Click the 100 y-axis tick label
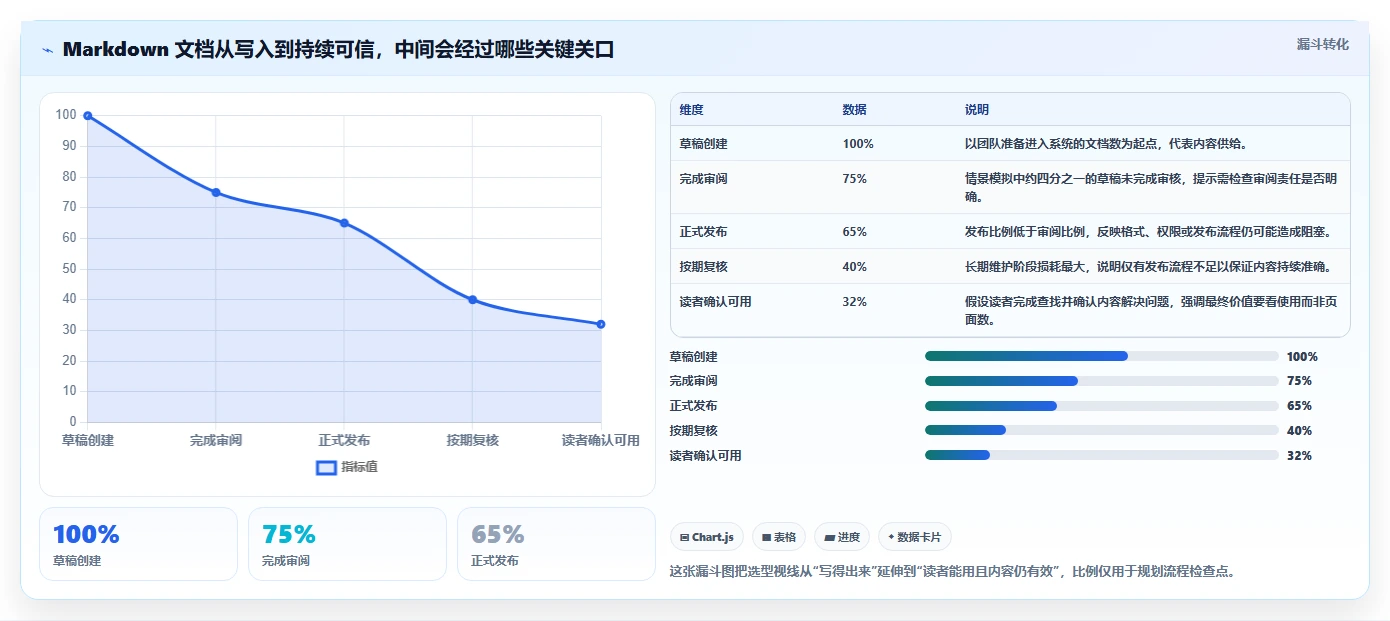The width and height of the screenshot is (1390, 621). click(x=66, y=115)
